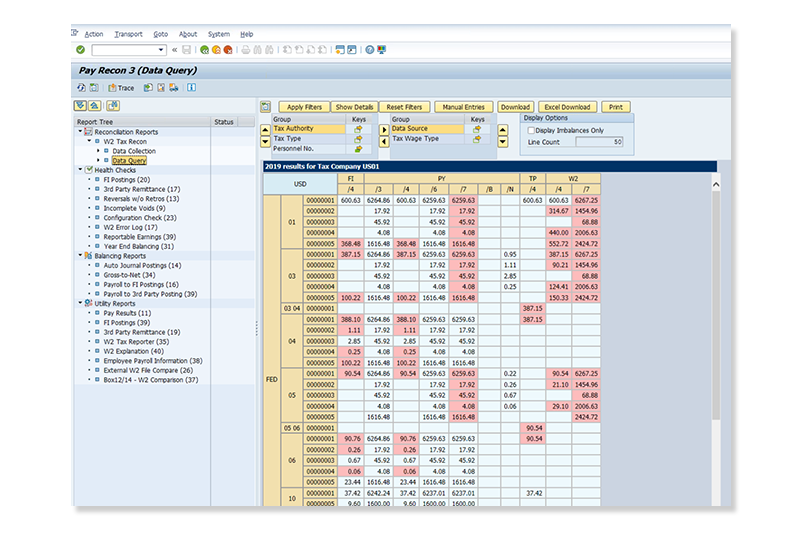
Task: Collapse the Balancing Reports tree node
Action: [80, 256]
